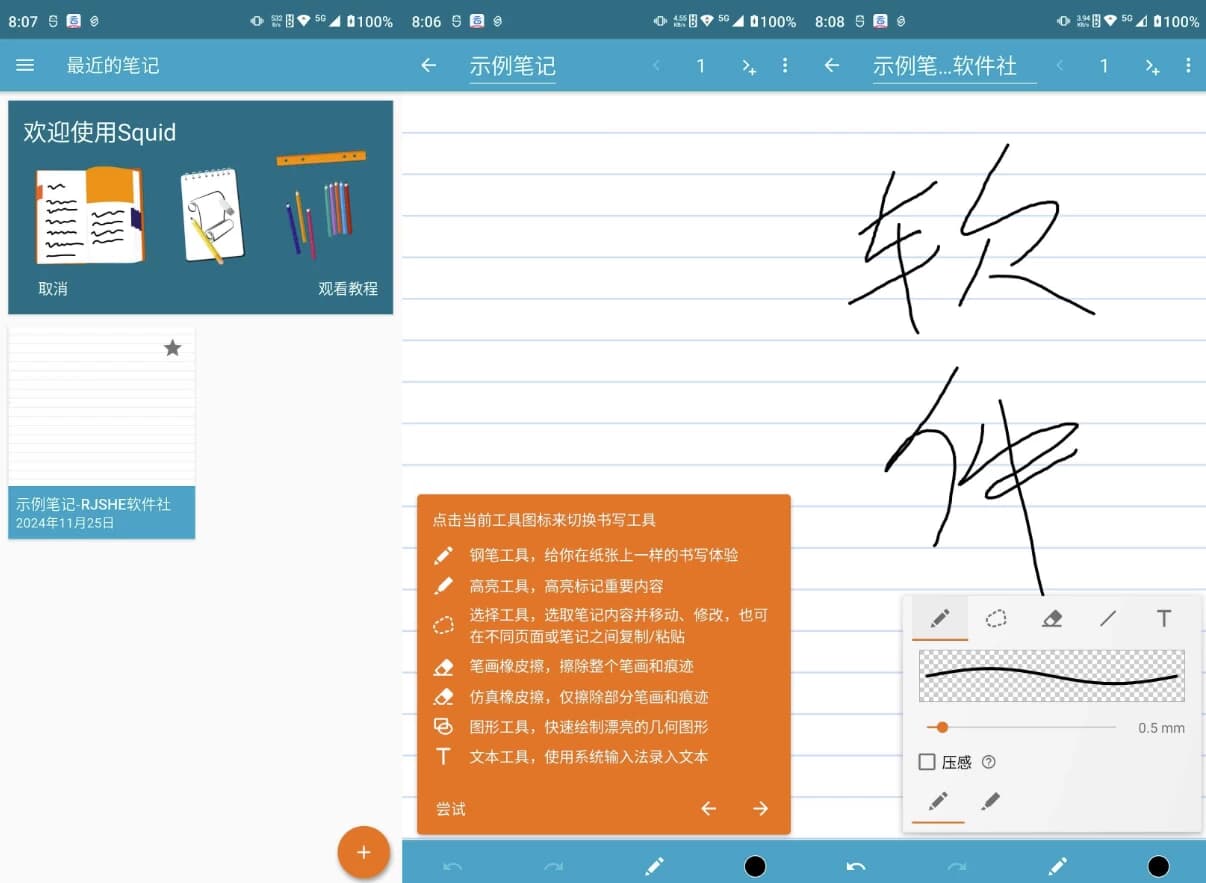
Task: Tap the add new page icon
Action: (749, 66)
